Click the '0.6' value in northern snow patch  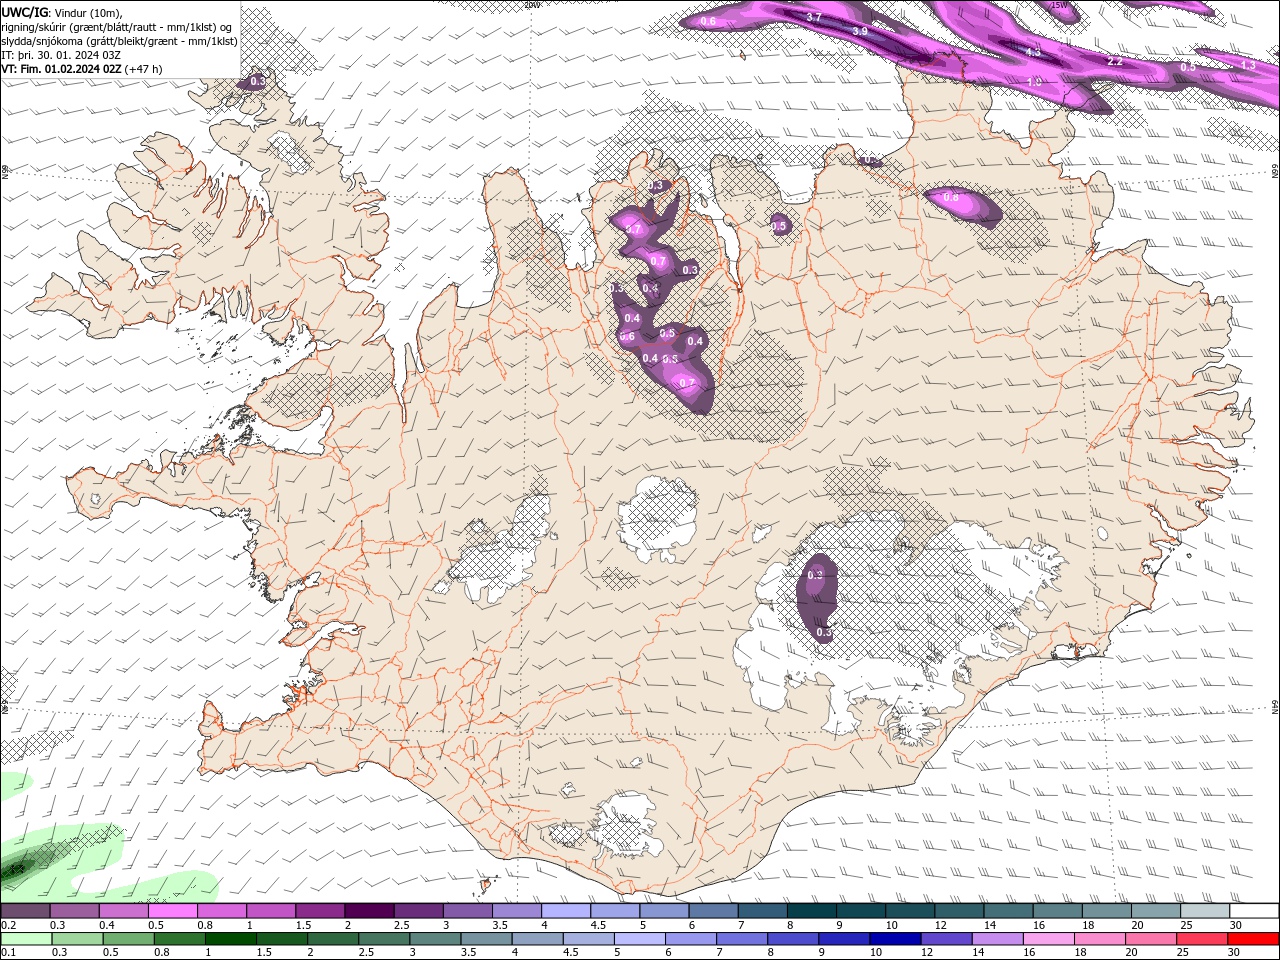pyautogui.click(x=708, y=21)
